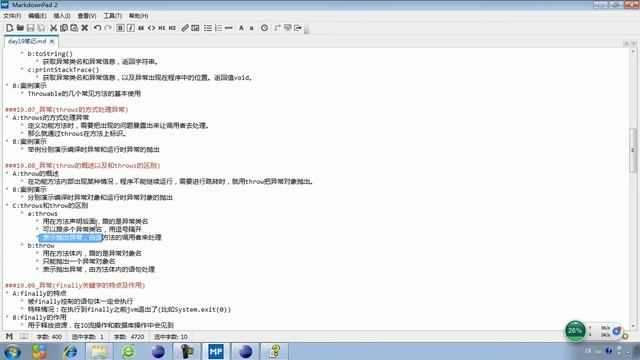The height and width of the screenshot is (360, 640).
Task: Click the line containing c:printStackTrace()
Action: point(63,69)
